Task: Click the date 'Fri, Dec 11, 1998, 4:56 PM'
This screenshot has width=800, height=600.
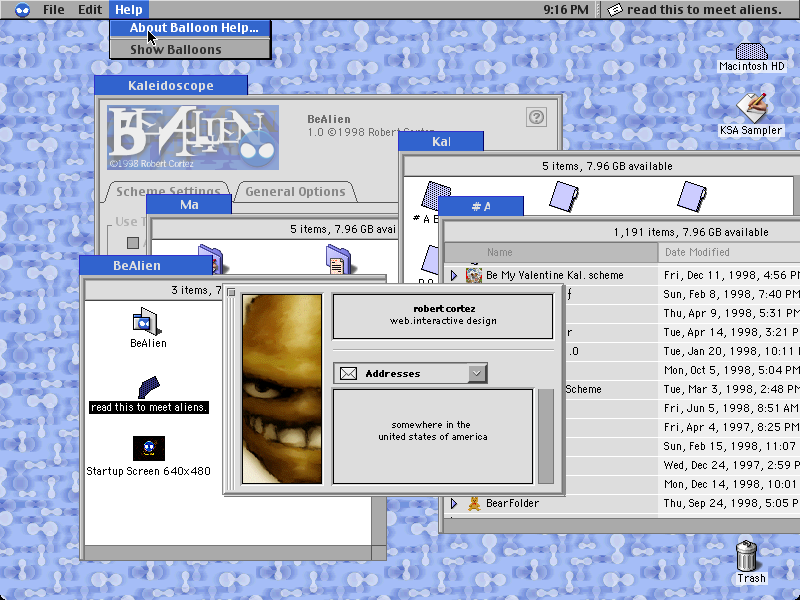Action: tap(732, 276)
